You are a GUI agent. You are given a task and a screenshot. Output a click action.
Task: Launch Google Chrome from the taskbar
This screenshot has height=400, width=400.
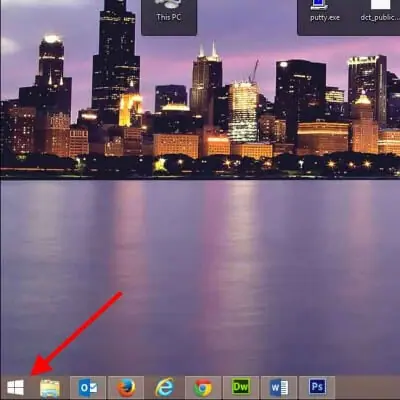pos(203,388)
